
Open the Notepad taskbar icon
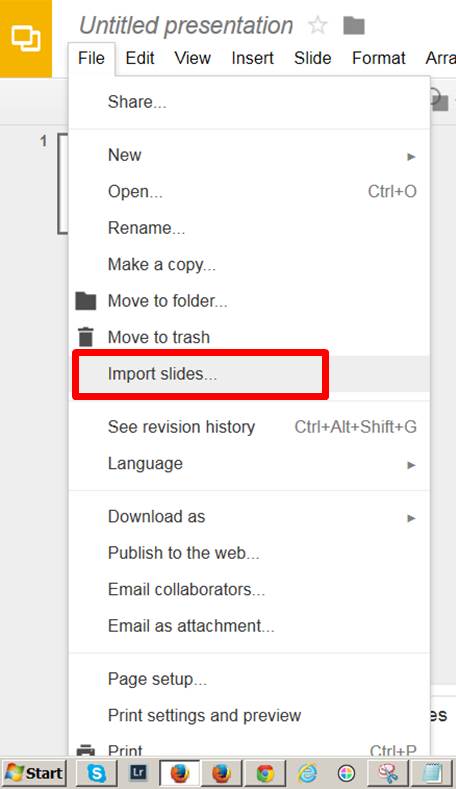click(x=431, y=773)
